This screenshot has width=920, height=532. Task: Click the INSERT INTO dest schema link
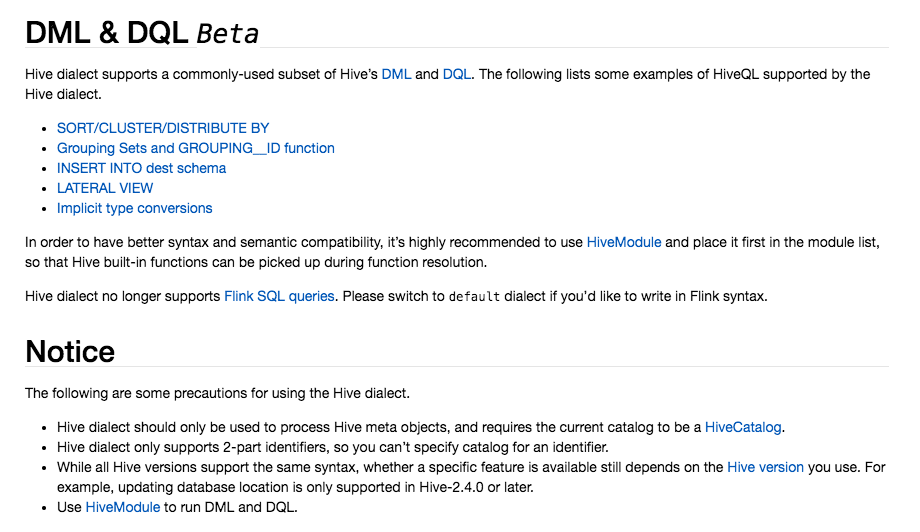coord(141,168)
